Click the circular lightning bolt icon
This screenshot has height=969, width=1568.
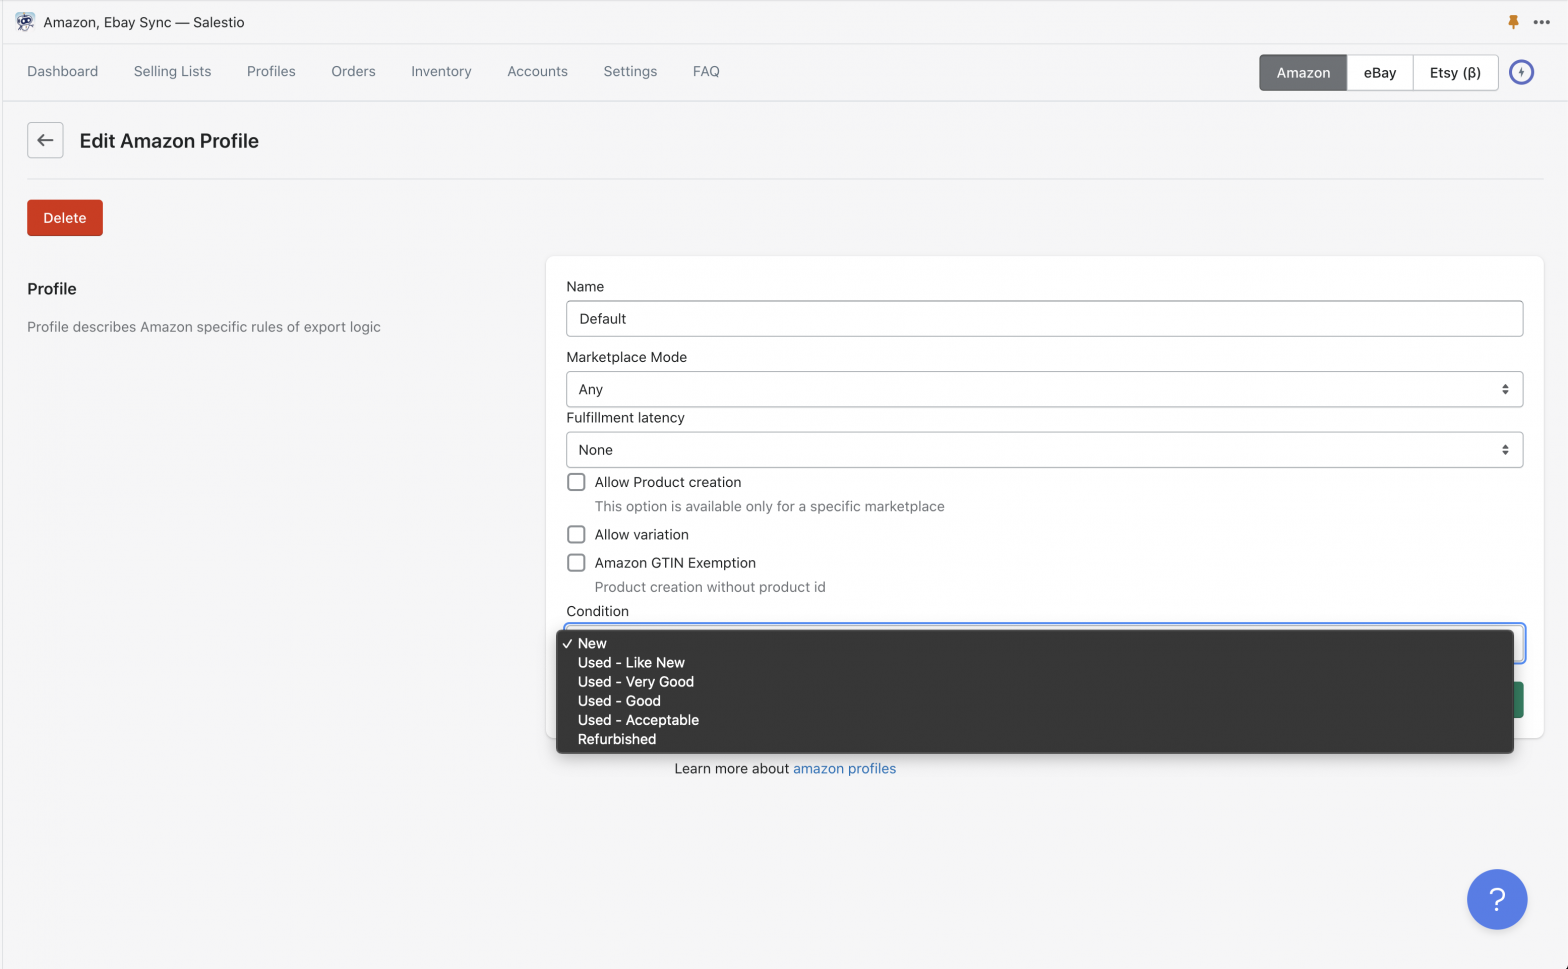(x=1521, y=72)
